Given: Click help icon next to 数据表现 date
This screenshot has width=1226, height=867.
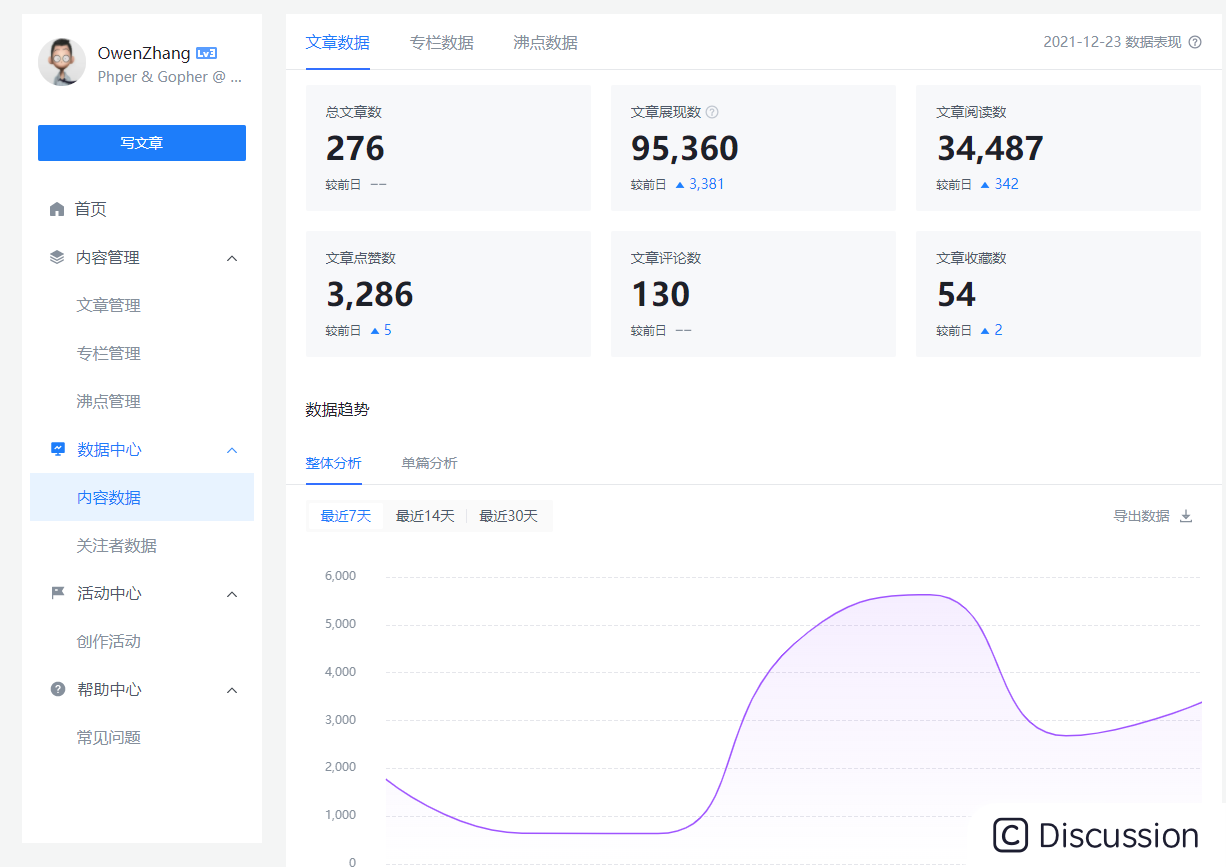Looking at the screenshot, I should [1195, 42].
